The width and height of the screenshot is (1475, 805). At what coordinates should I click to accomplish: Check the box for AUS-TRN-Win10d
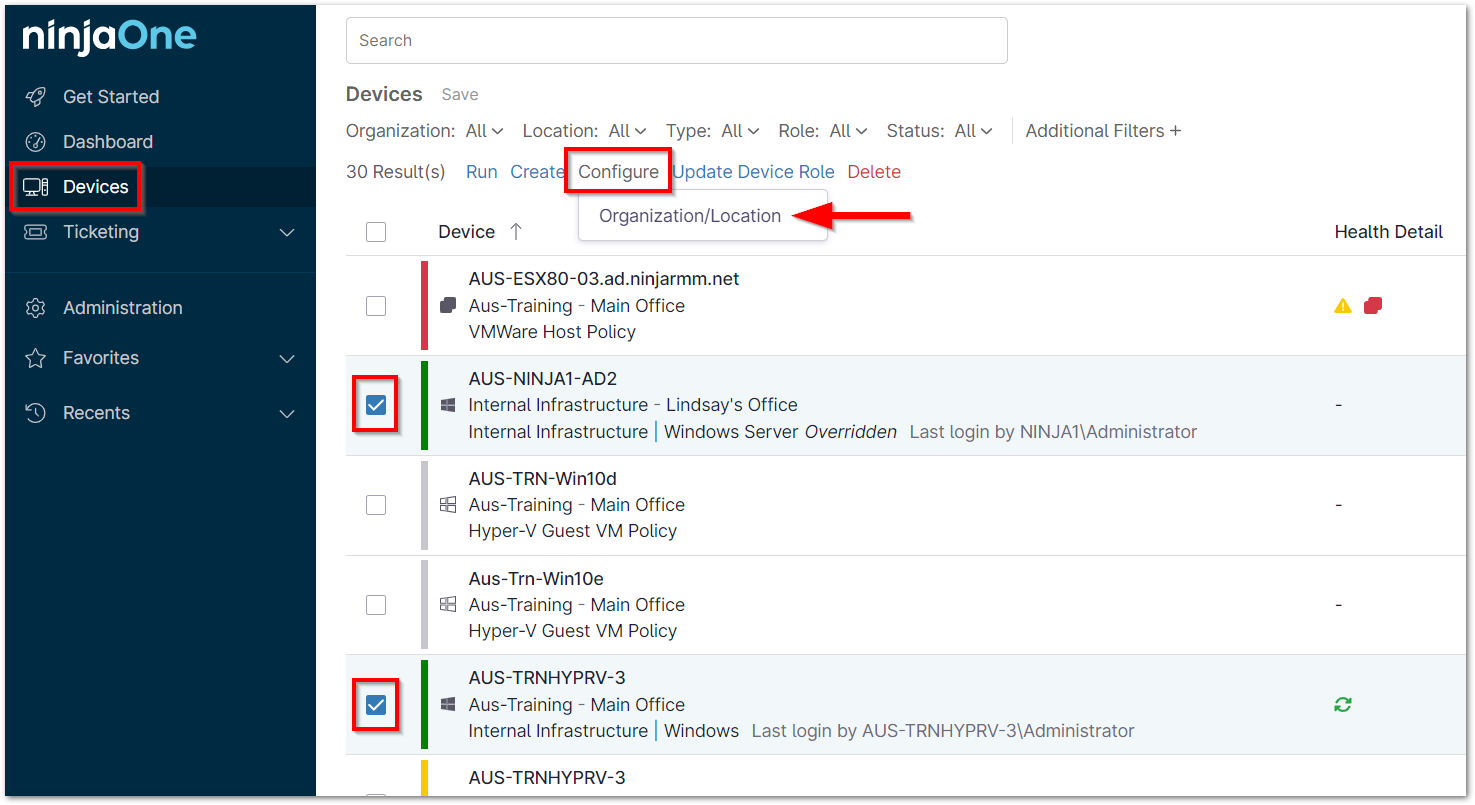(376, 505)
